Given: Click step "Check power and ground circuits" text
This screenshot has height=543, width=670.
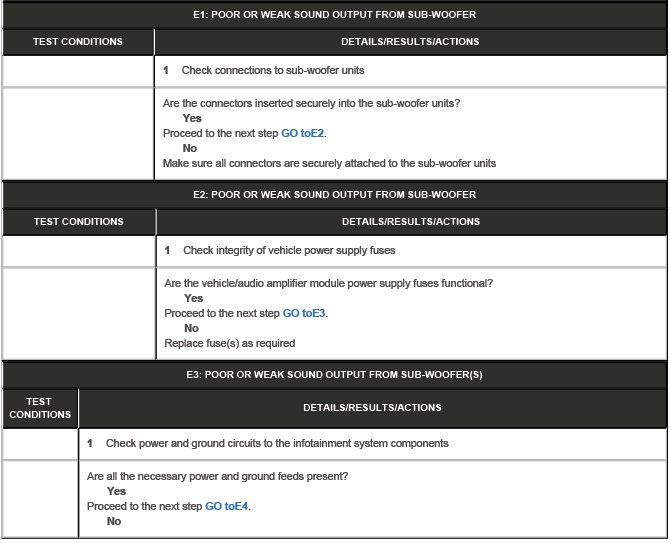Looking at the screenshot, I should point(277,443).
